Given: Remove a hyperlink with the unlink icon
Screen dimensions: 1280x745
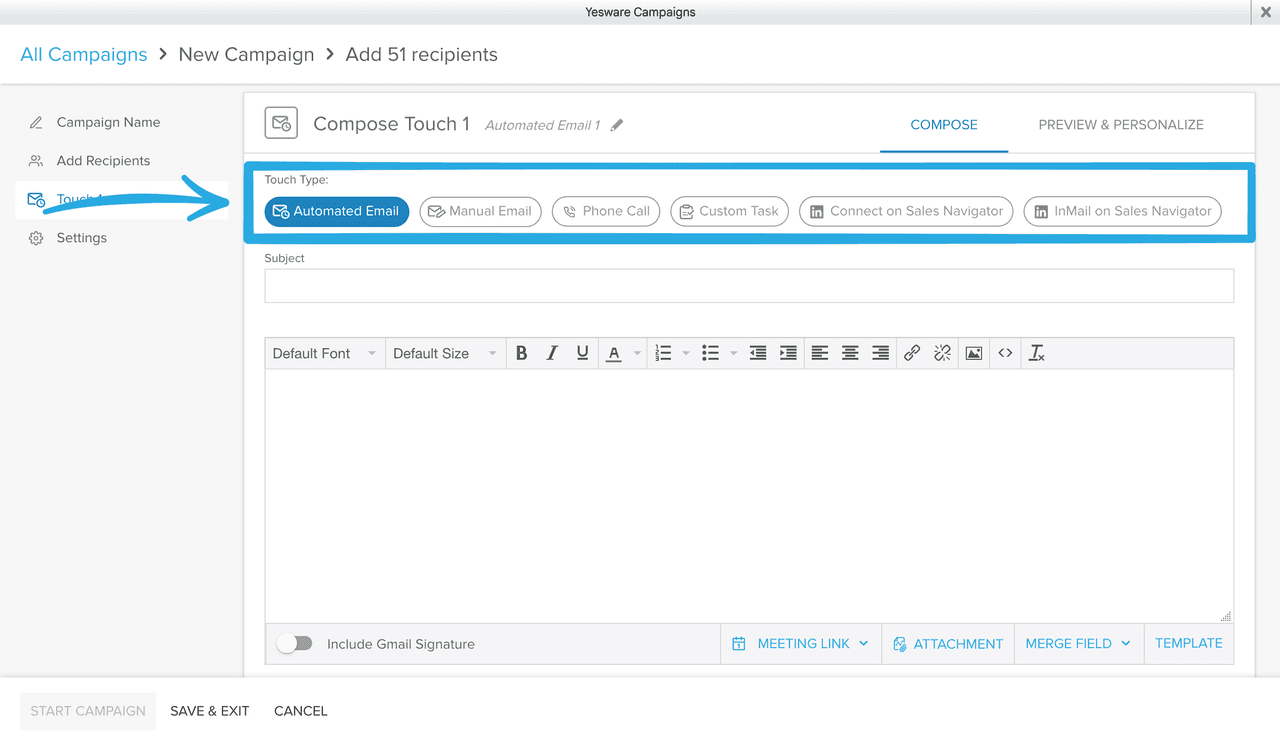Looking at the screenshot, I should click(941, 352).
